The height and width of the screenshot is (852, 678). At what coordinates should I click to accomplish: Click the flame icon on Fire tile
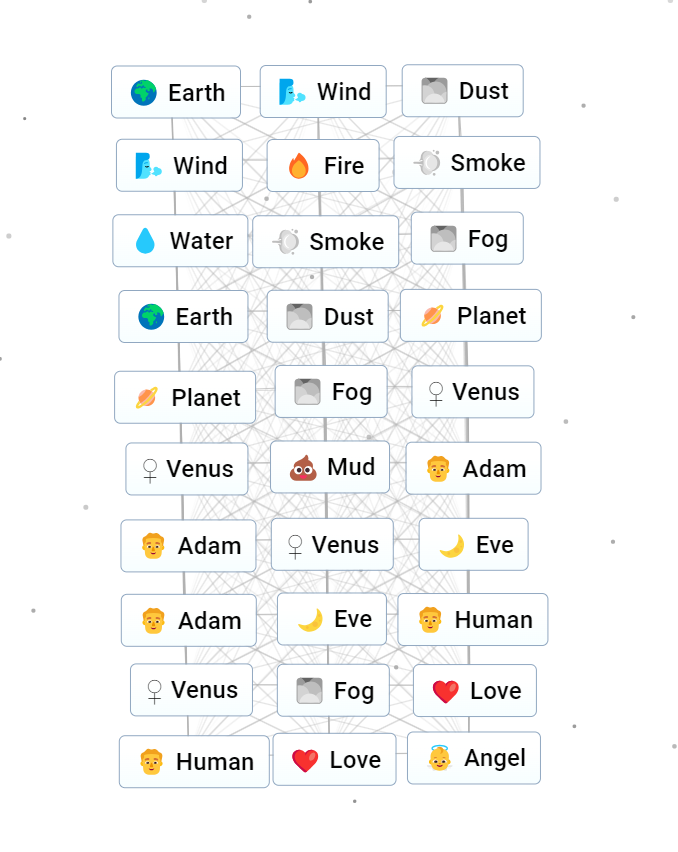[298, 166]
